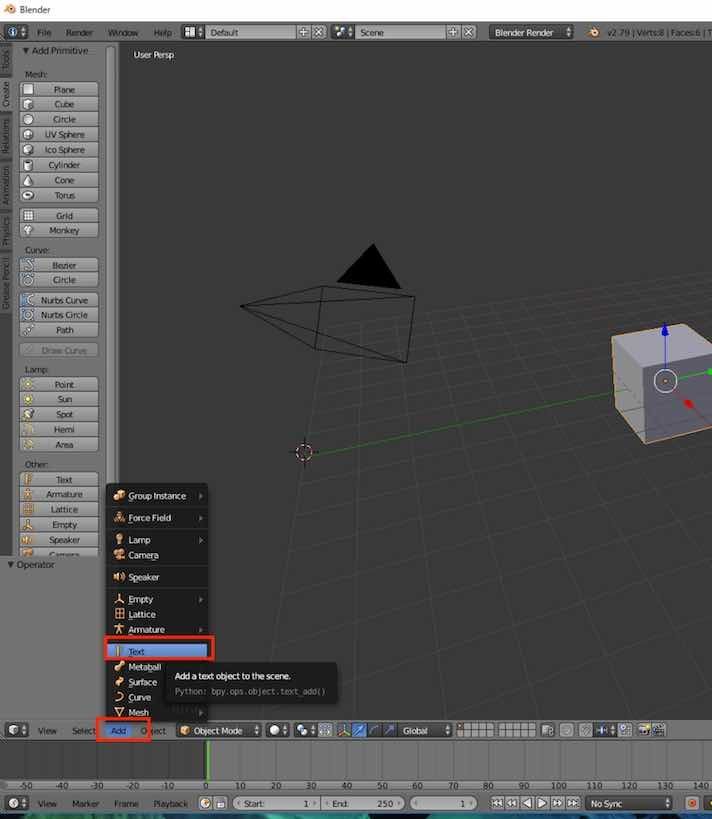The height and width of the screenshot is (819, 712).
Task: Open the Blender Render engine dropdown
Action: click(x=531, y=32)
